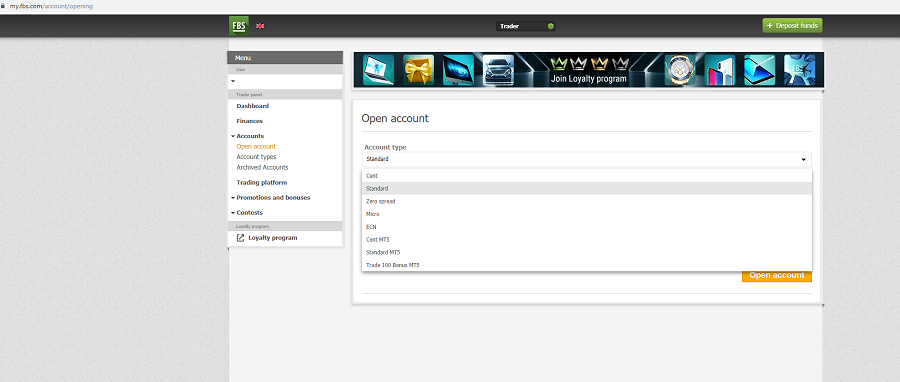Click the external link icon beside Loyalty program
900x382 pixels.
coord(240,237)
